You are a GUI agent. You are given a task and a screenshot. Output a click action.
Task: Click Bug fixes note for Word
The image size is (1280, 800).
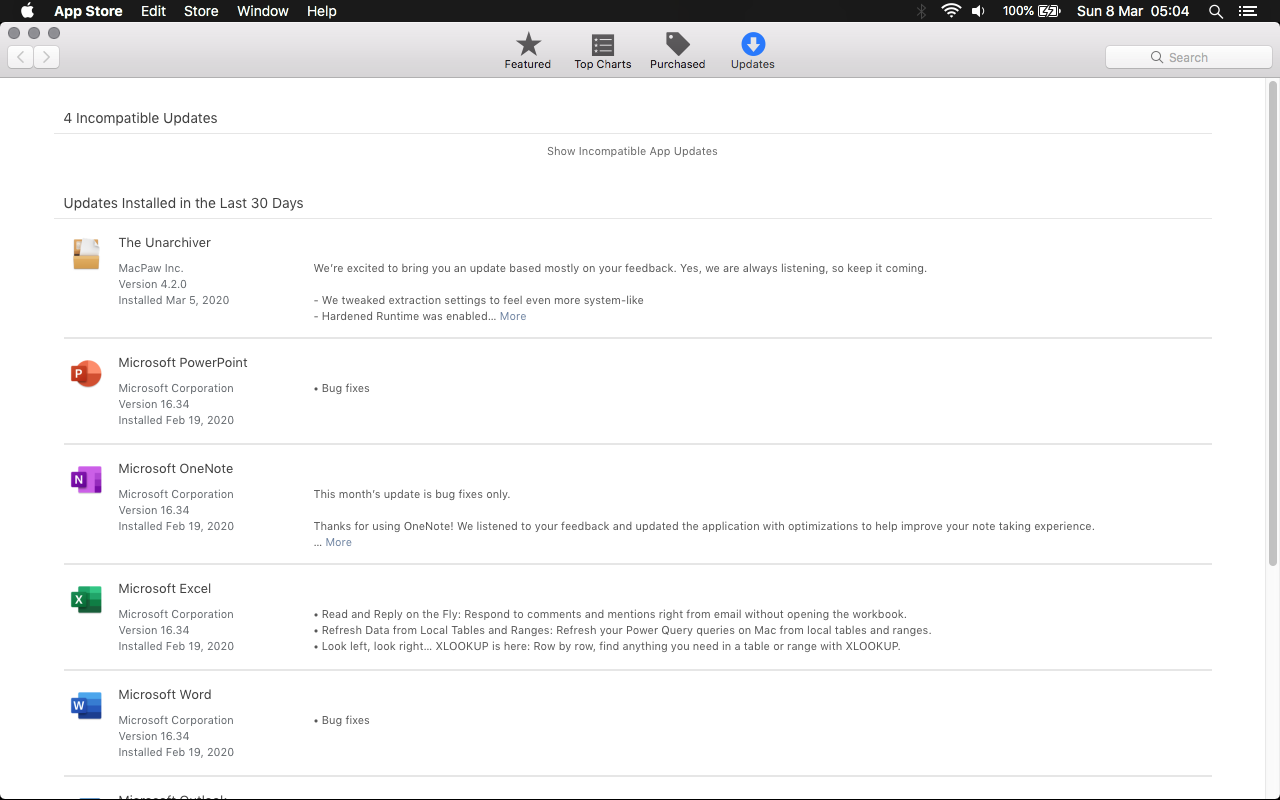pos(342,720)
